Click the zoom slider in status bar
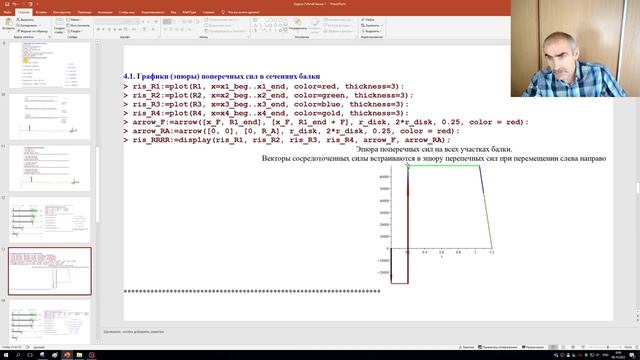Screen dimensions: 640x360 608,347
